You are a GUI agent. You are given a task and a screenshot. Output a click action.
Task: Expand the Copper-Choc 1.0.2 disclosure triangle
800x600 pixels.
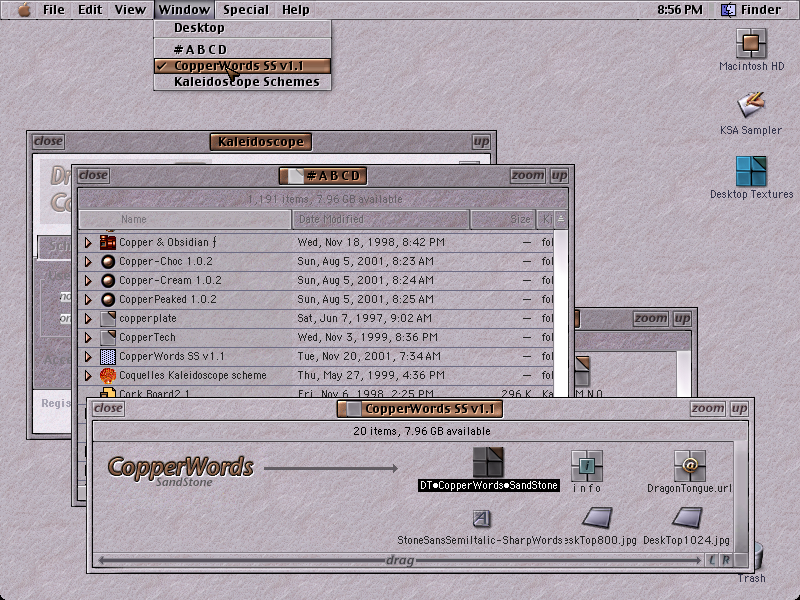pos(88,262)
